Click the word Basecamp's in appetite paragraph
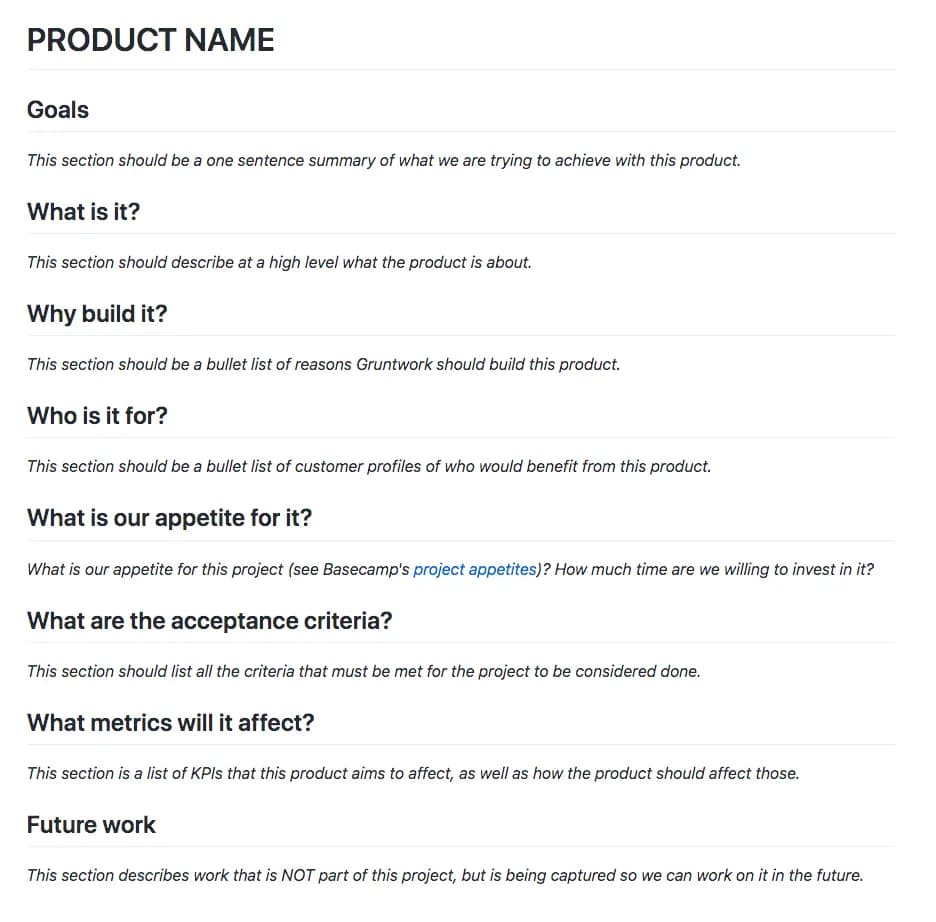936x922 pixels. coord(366,569)
